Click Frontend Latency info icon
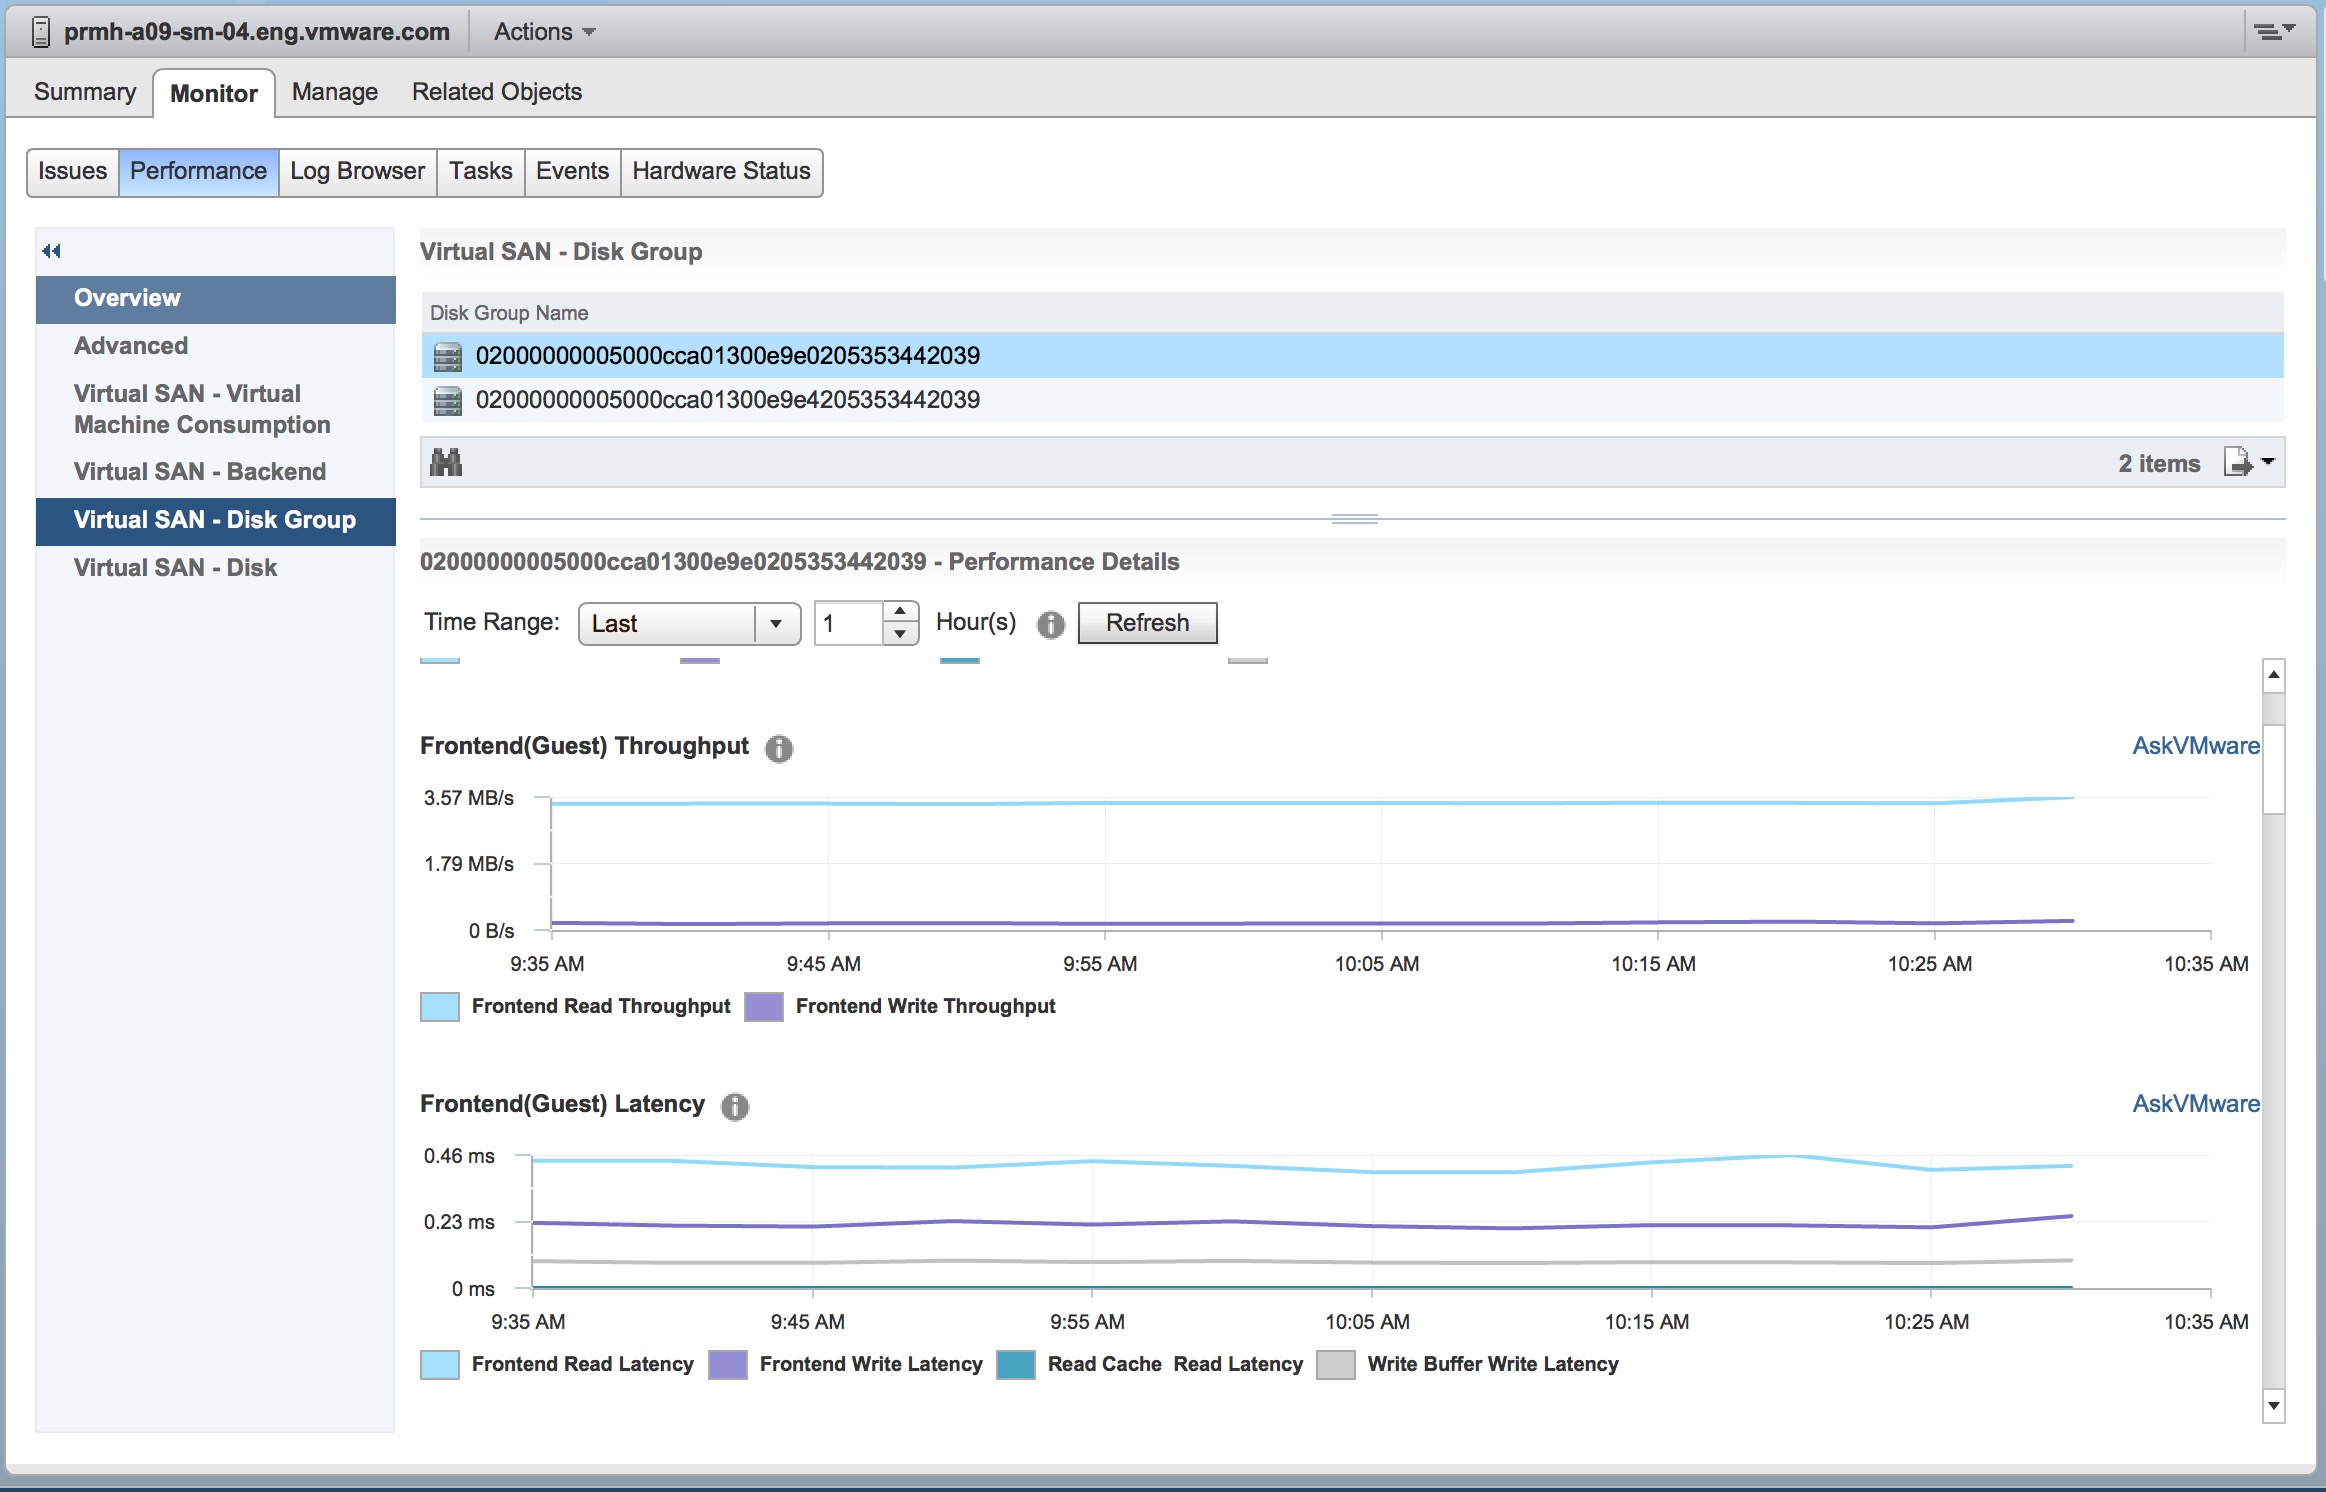 pos(735,1106)
